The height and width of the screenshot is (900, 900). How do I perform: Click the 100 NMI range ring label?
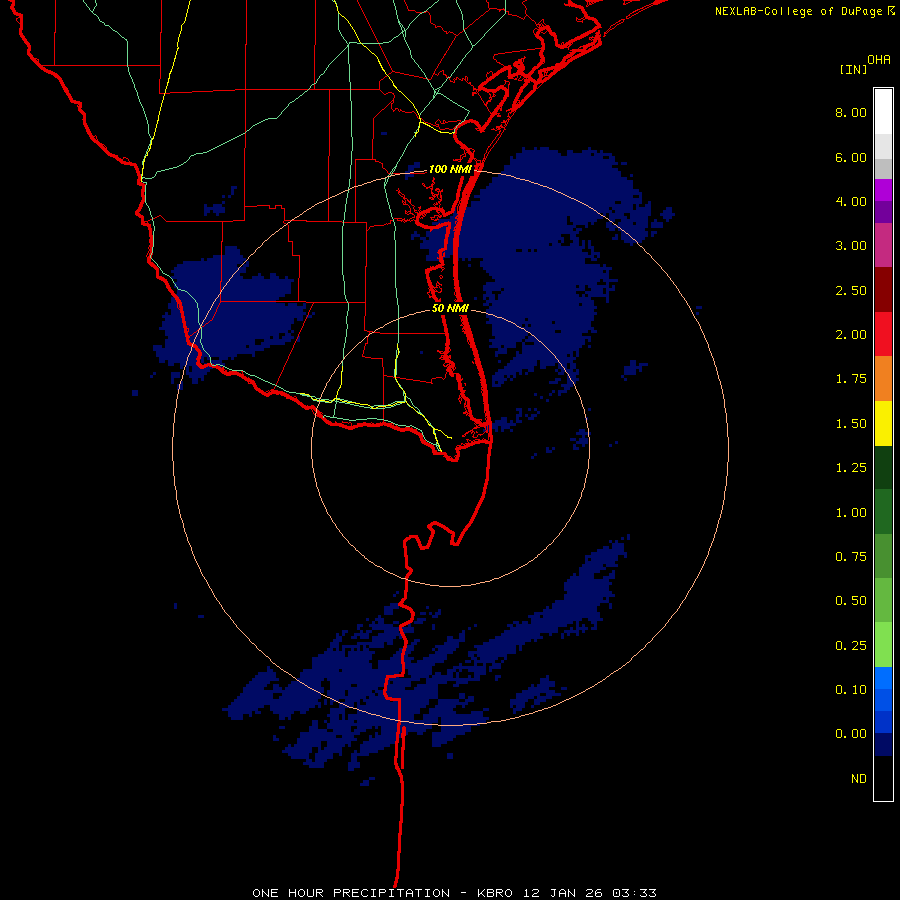[x=450, y=169]
